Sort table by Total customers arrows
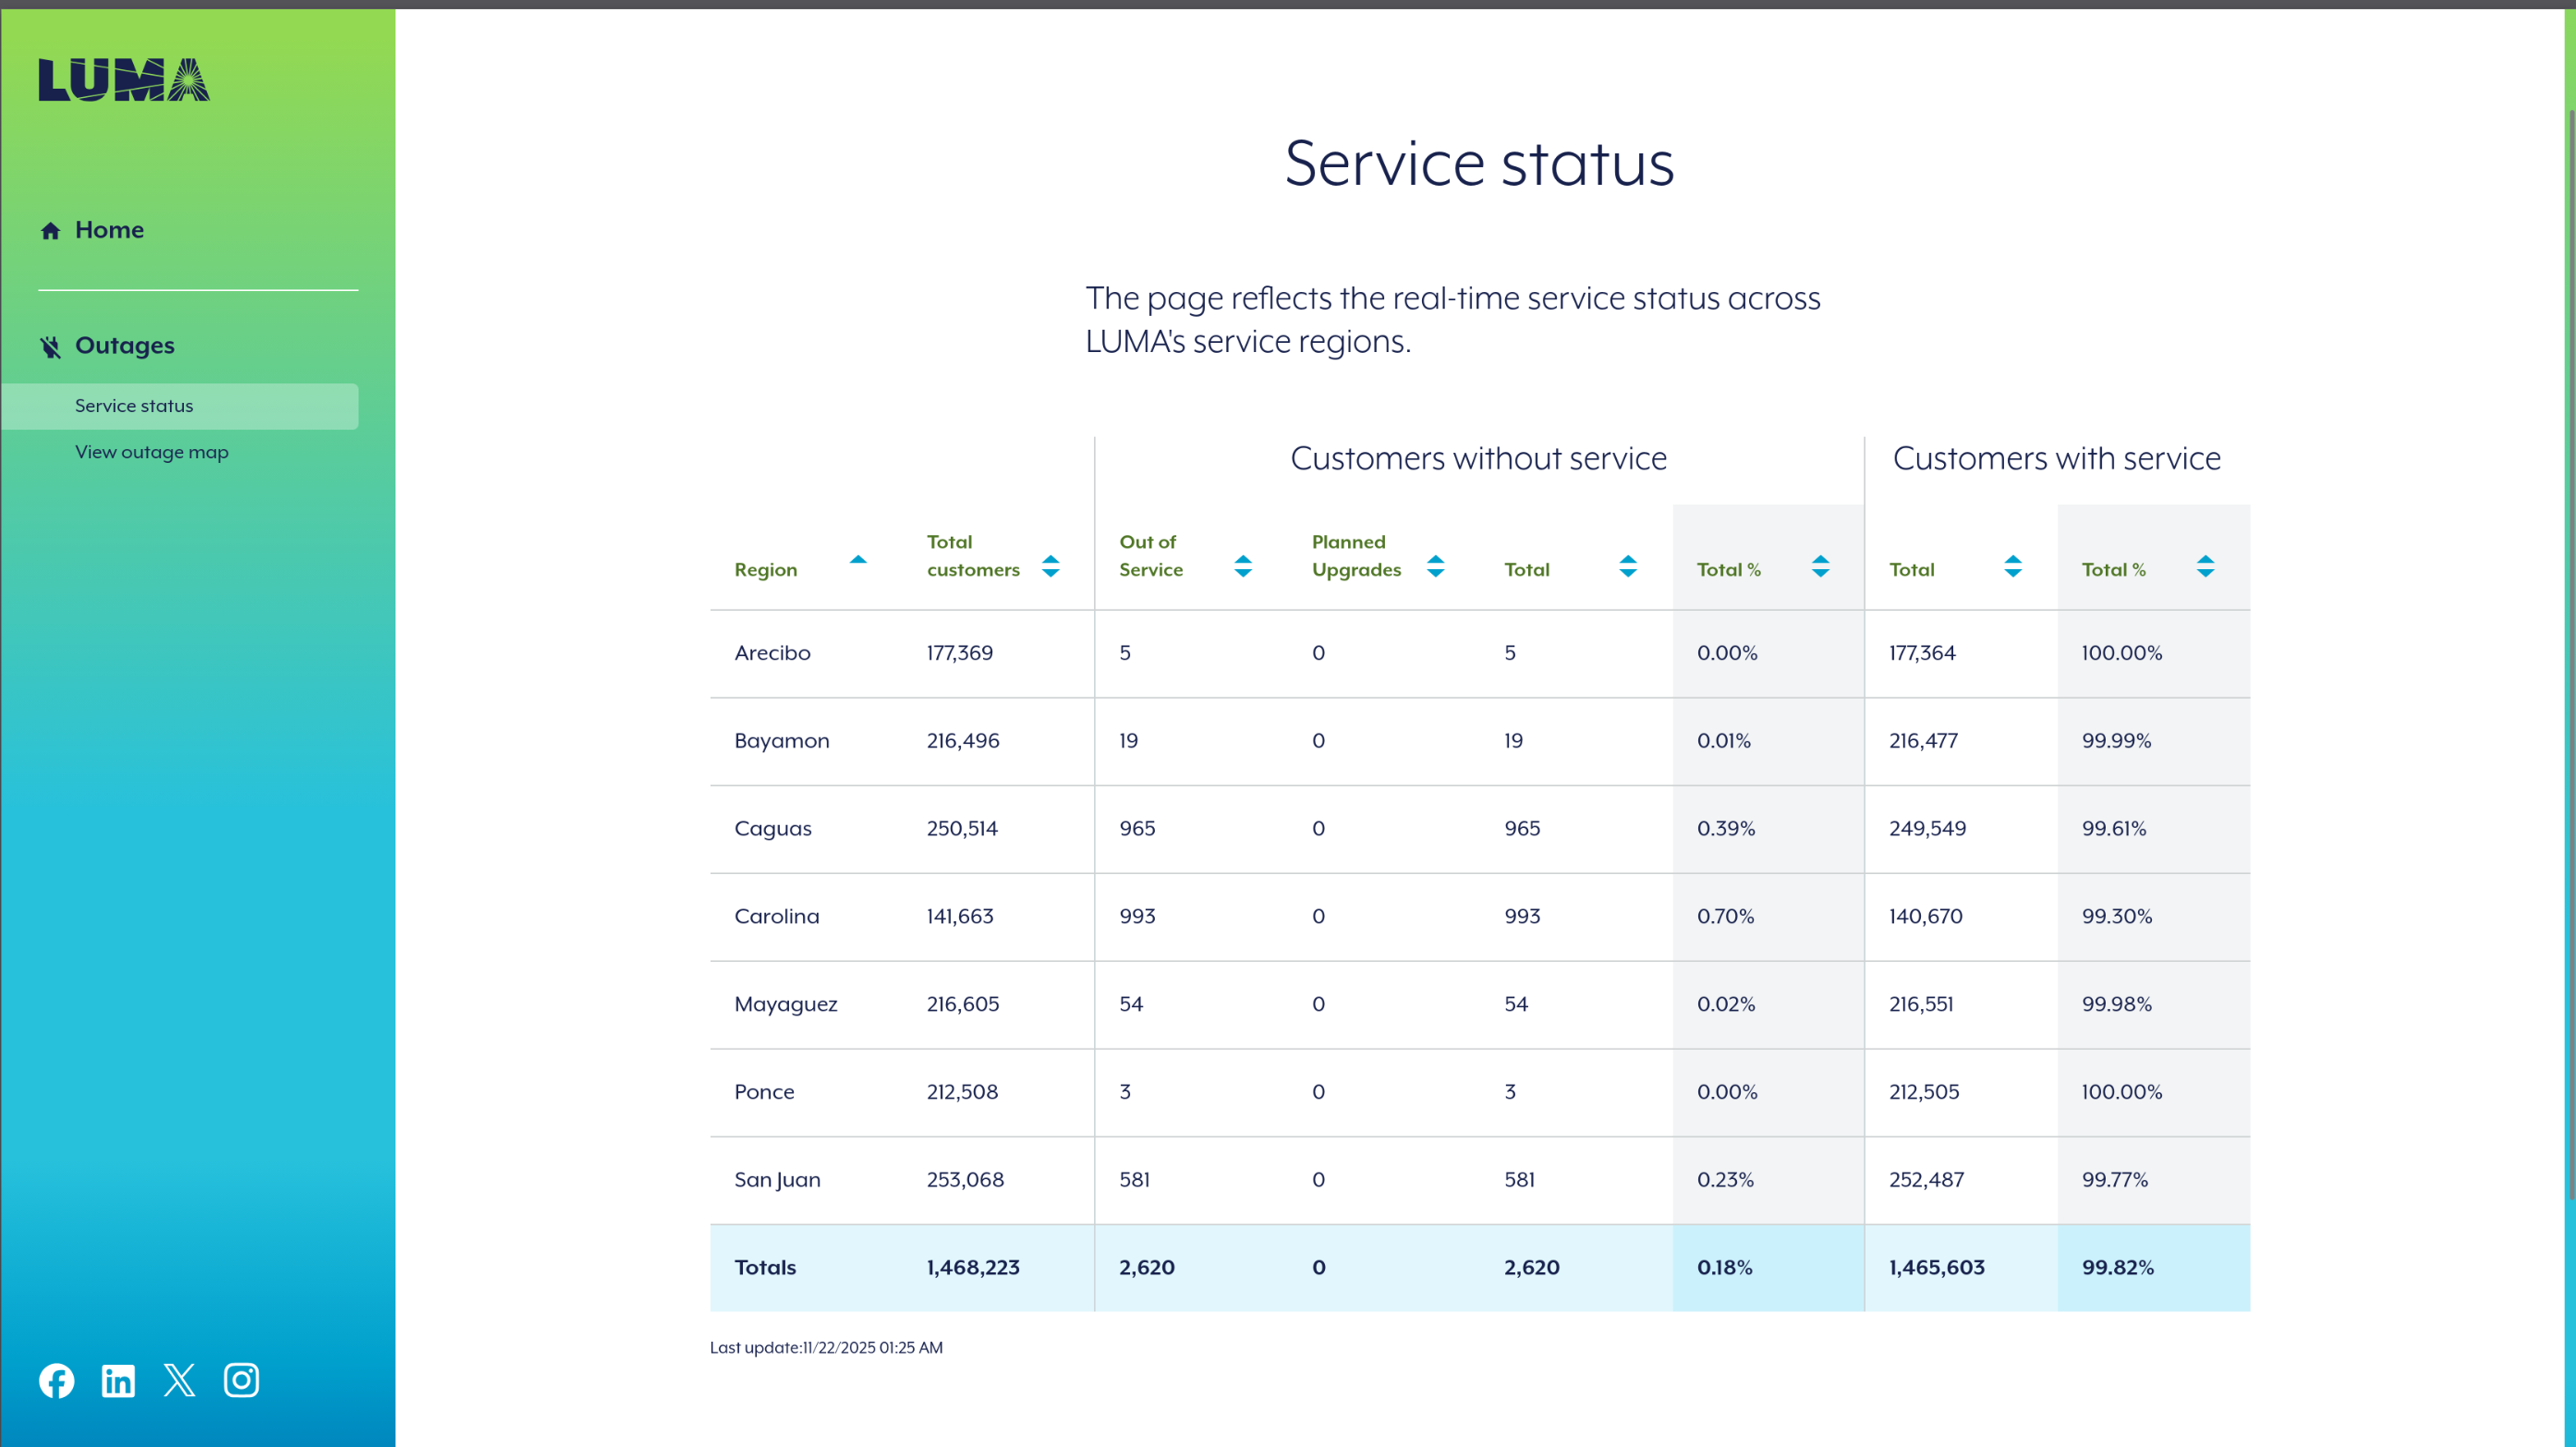The width and height of the screenshot is (2576, 1447). tap(1050, 567)
